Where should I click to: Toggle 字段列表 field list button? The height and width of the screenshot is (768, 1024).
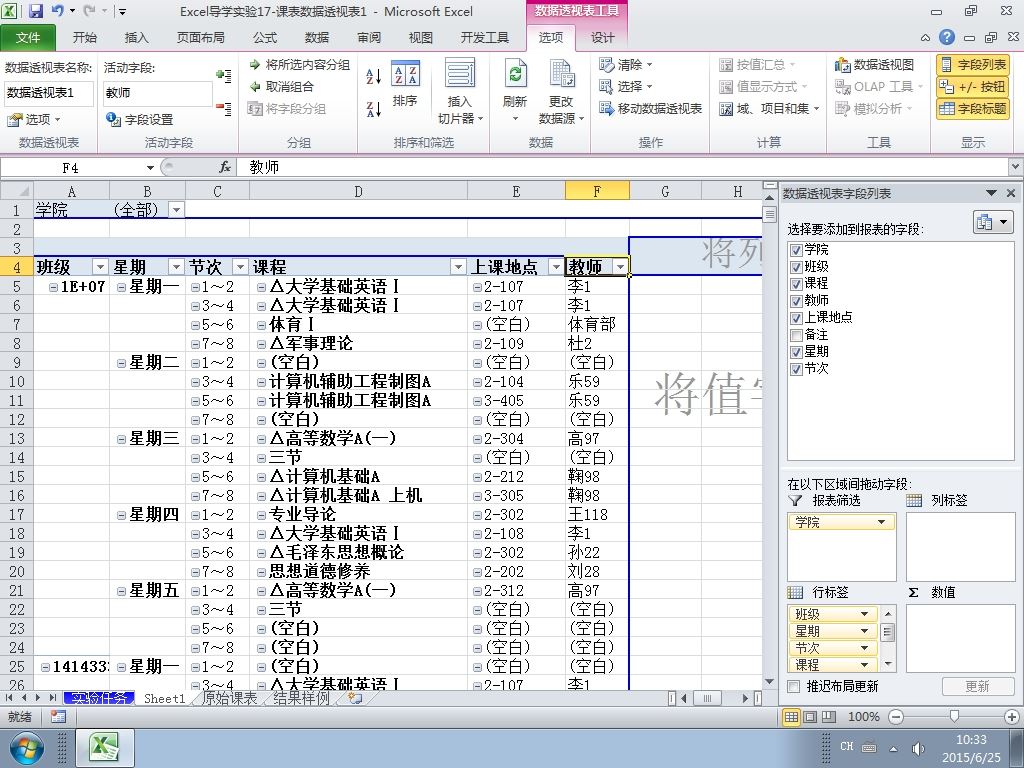click(973, 65)
